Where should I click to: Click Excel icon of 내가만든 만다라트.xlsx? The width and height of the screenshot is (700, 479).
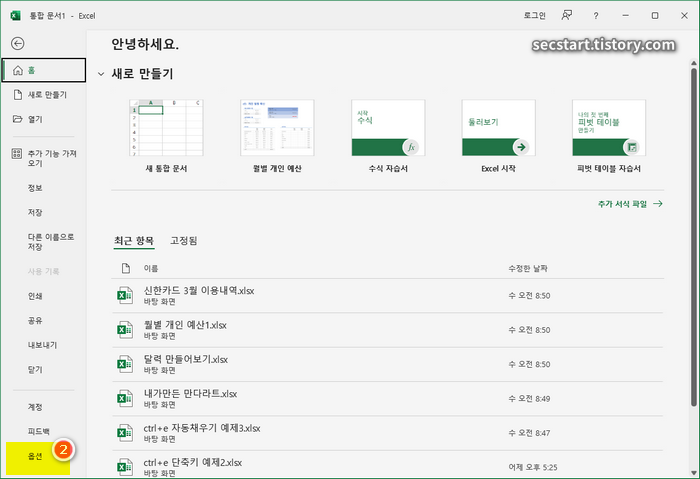[x=125, y=399]
